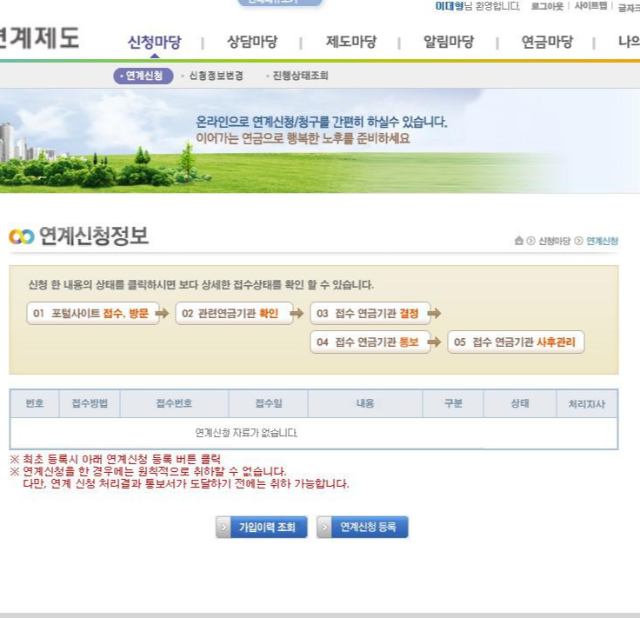Screen dimensions: 640x618
Task: Click step 05 접수 연금기관 사후관리
Action: tap(516, 342)
